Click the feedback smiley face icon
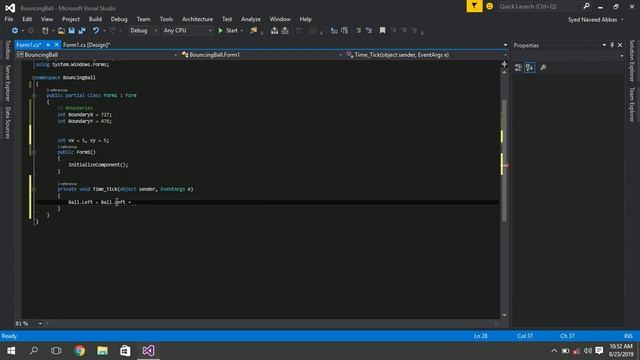640x360 pixels. click(x=489, y=7)
